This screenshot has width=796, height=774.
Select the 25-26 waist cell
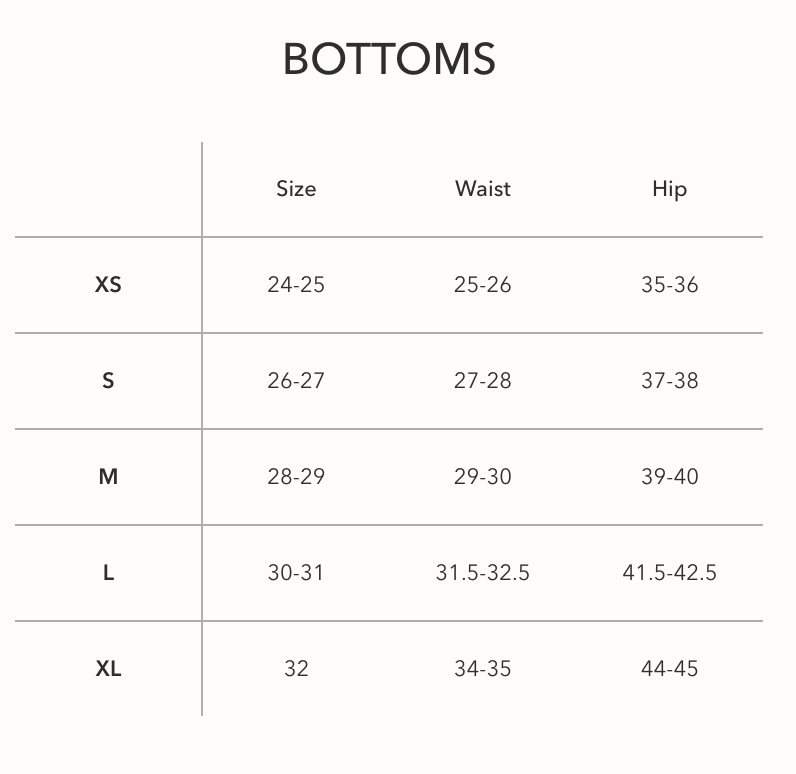[483, 284]
